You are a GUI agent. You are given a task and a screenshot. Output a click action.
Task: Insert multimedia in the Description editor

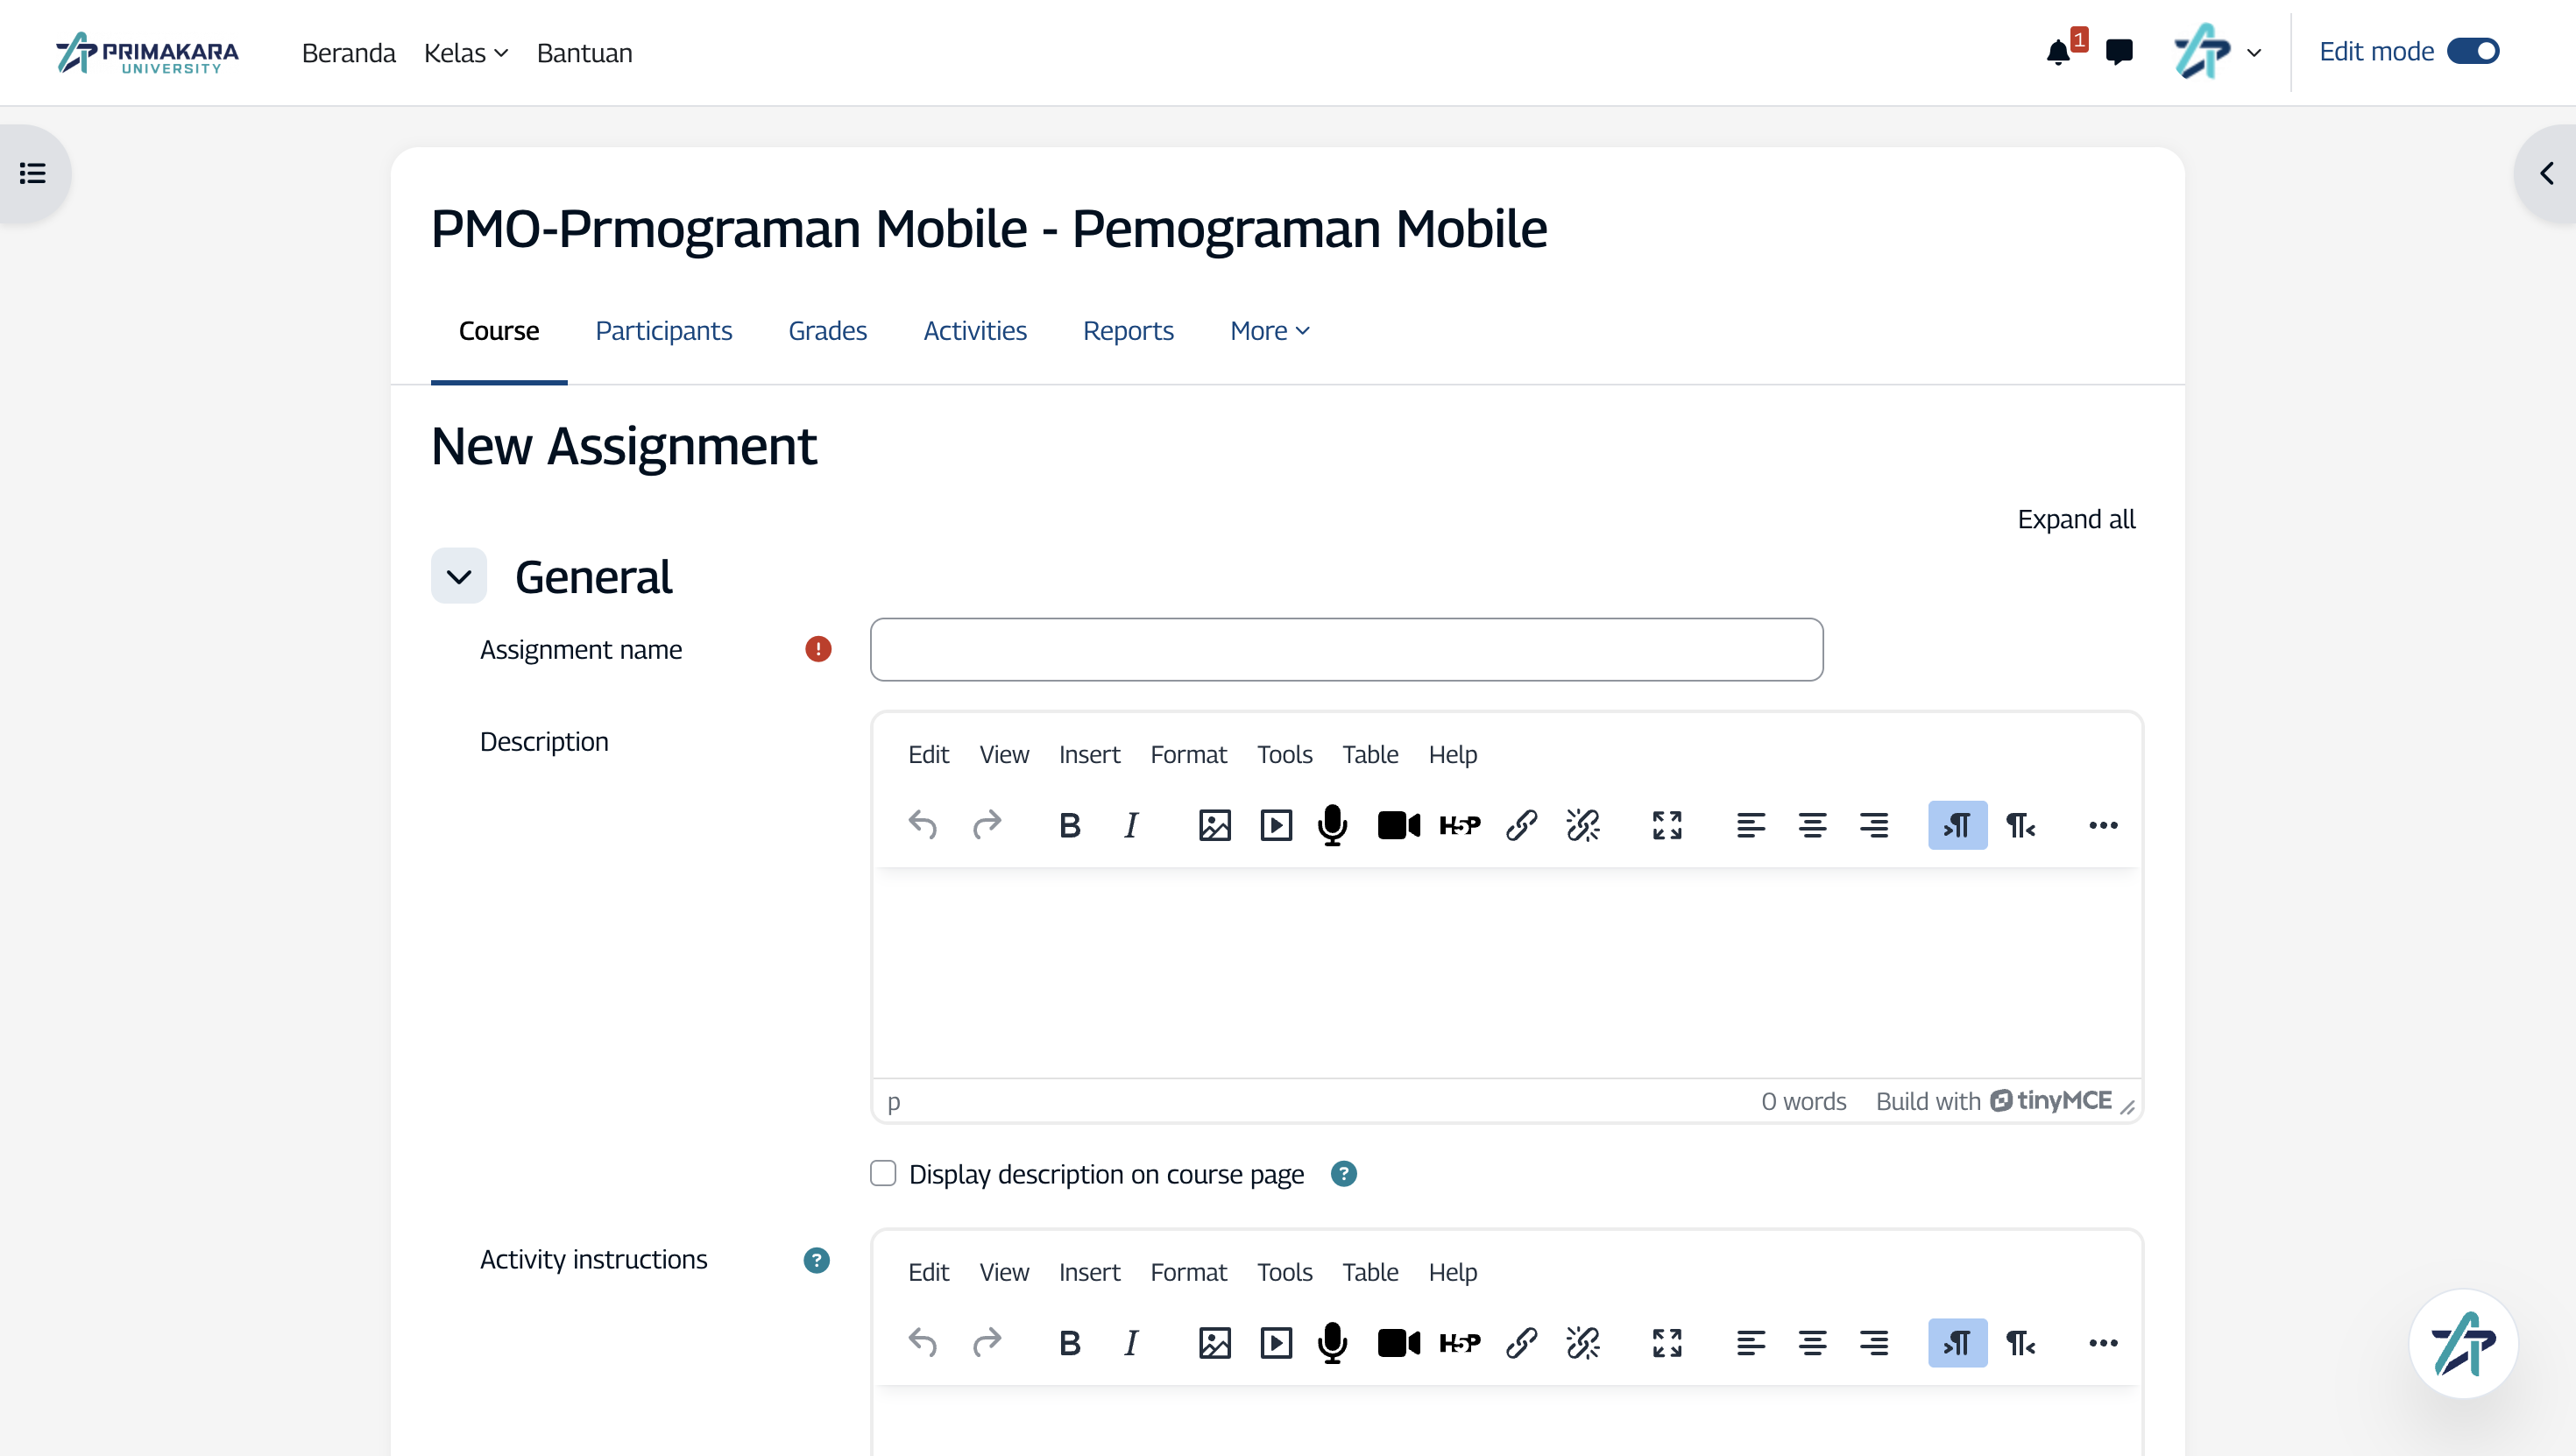[1276, 825]
